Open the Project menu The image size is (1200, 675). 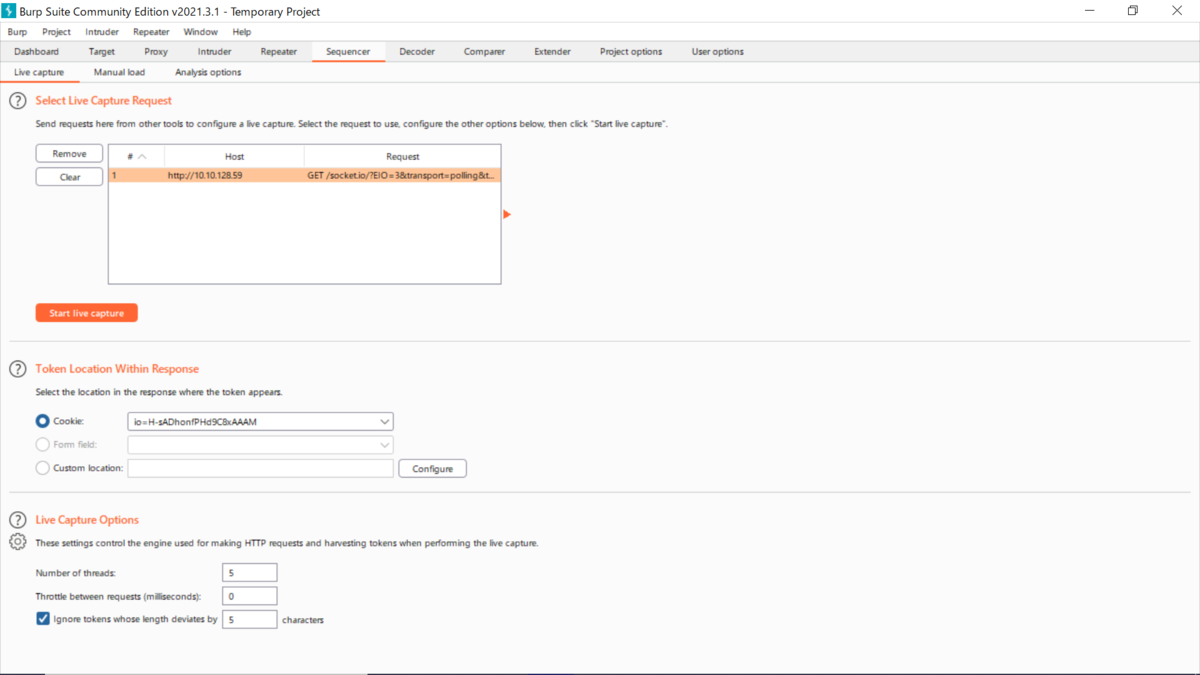tap(56, 32)
